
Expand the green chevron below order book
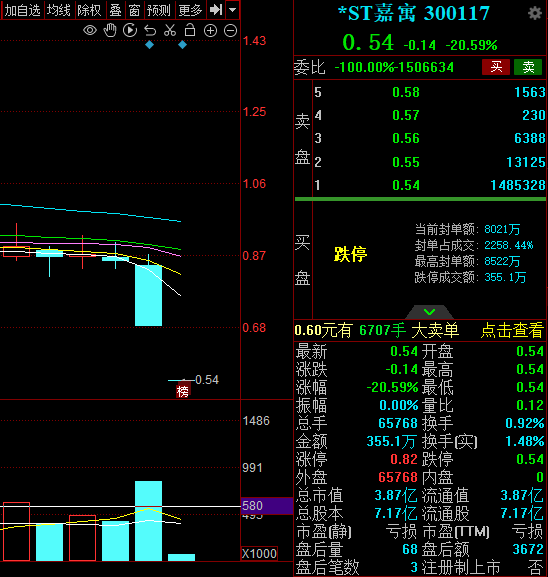(429, 312)
